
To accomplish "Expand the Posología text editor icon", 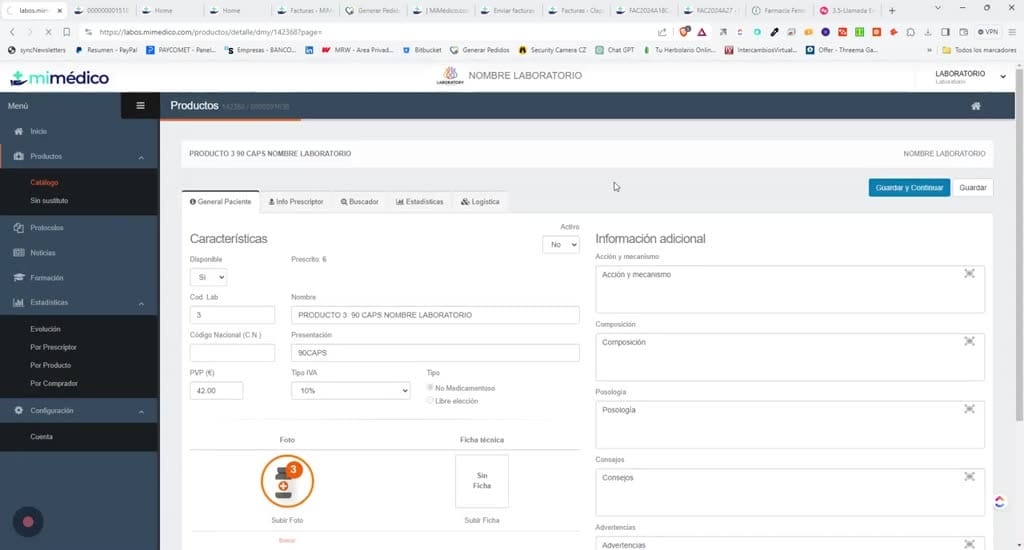I will click(x=969, y=409).
